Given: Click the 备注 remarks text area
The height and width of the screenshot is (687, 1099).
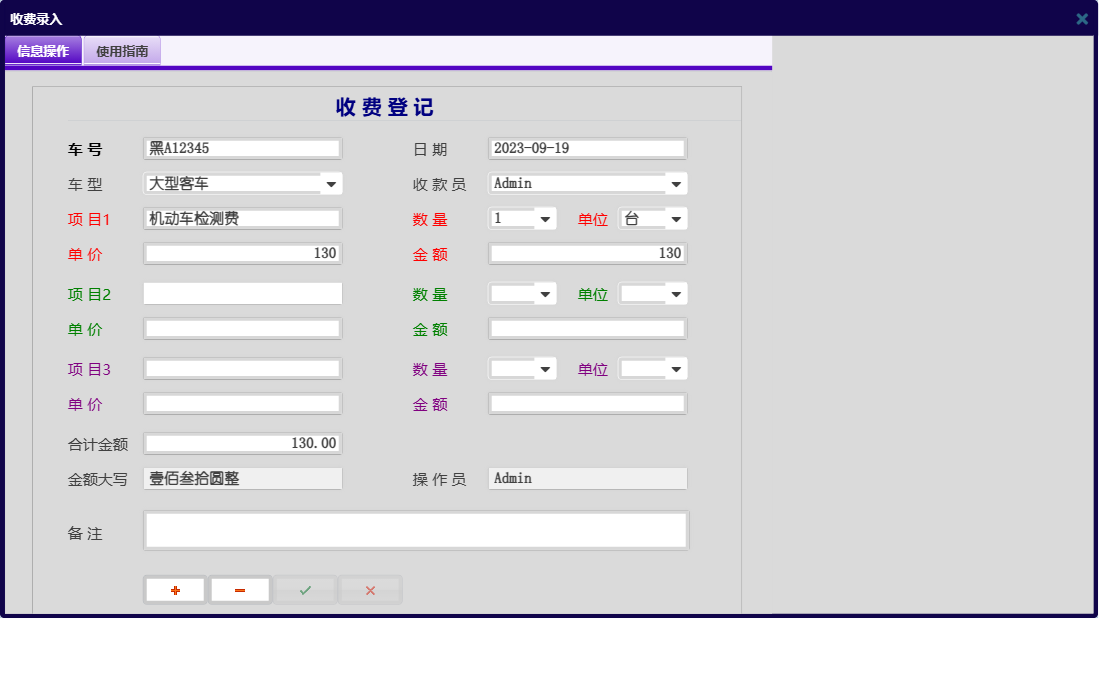Looking at the screenshot, I should tap(416, 530).
